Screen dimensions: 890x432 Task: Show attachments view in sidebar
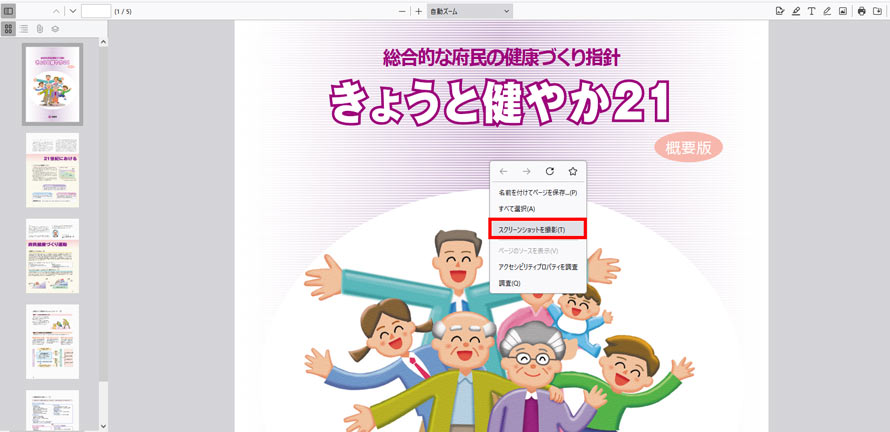tap(39, 28)
